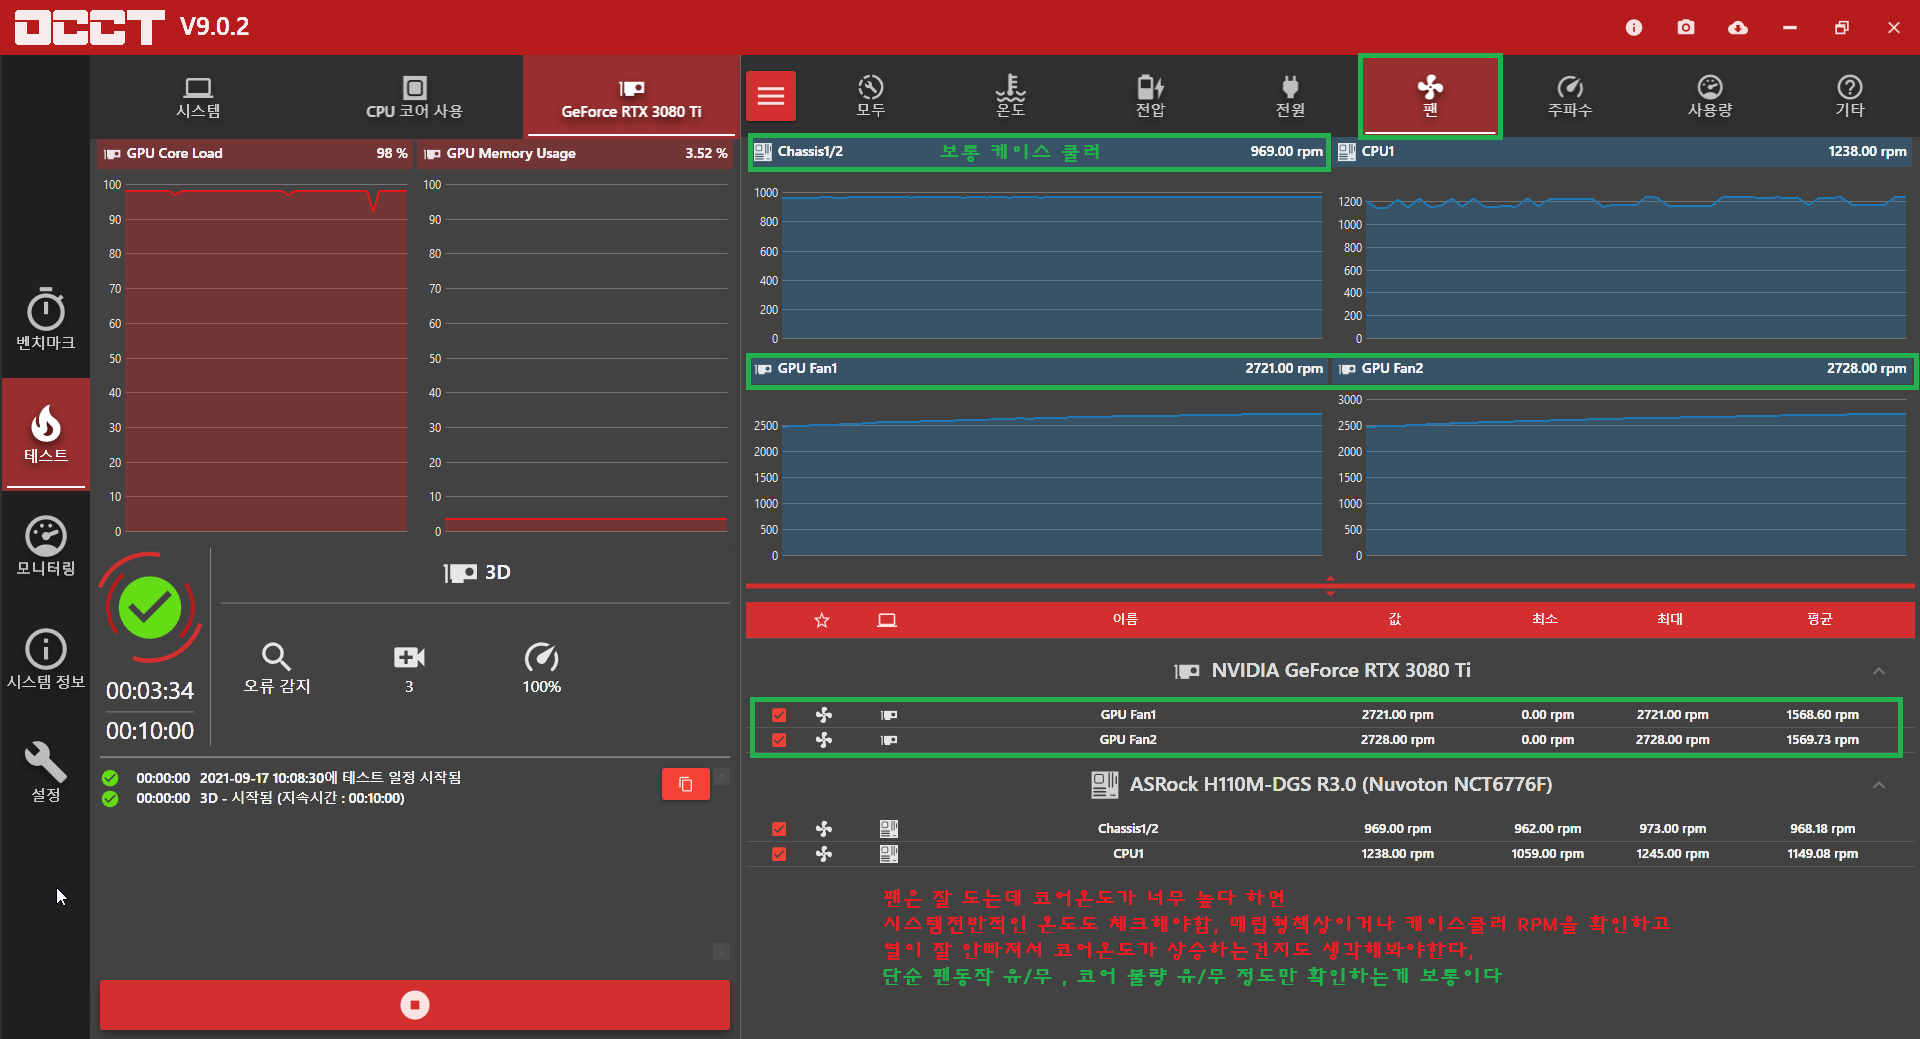Sort by 최소 minimum column
The image size is (1920, 1039).
click(1545, 619)
